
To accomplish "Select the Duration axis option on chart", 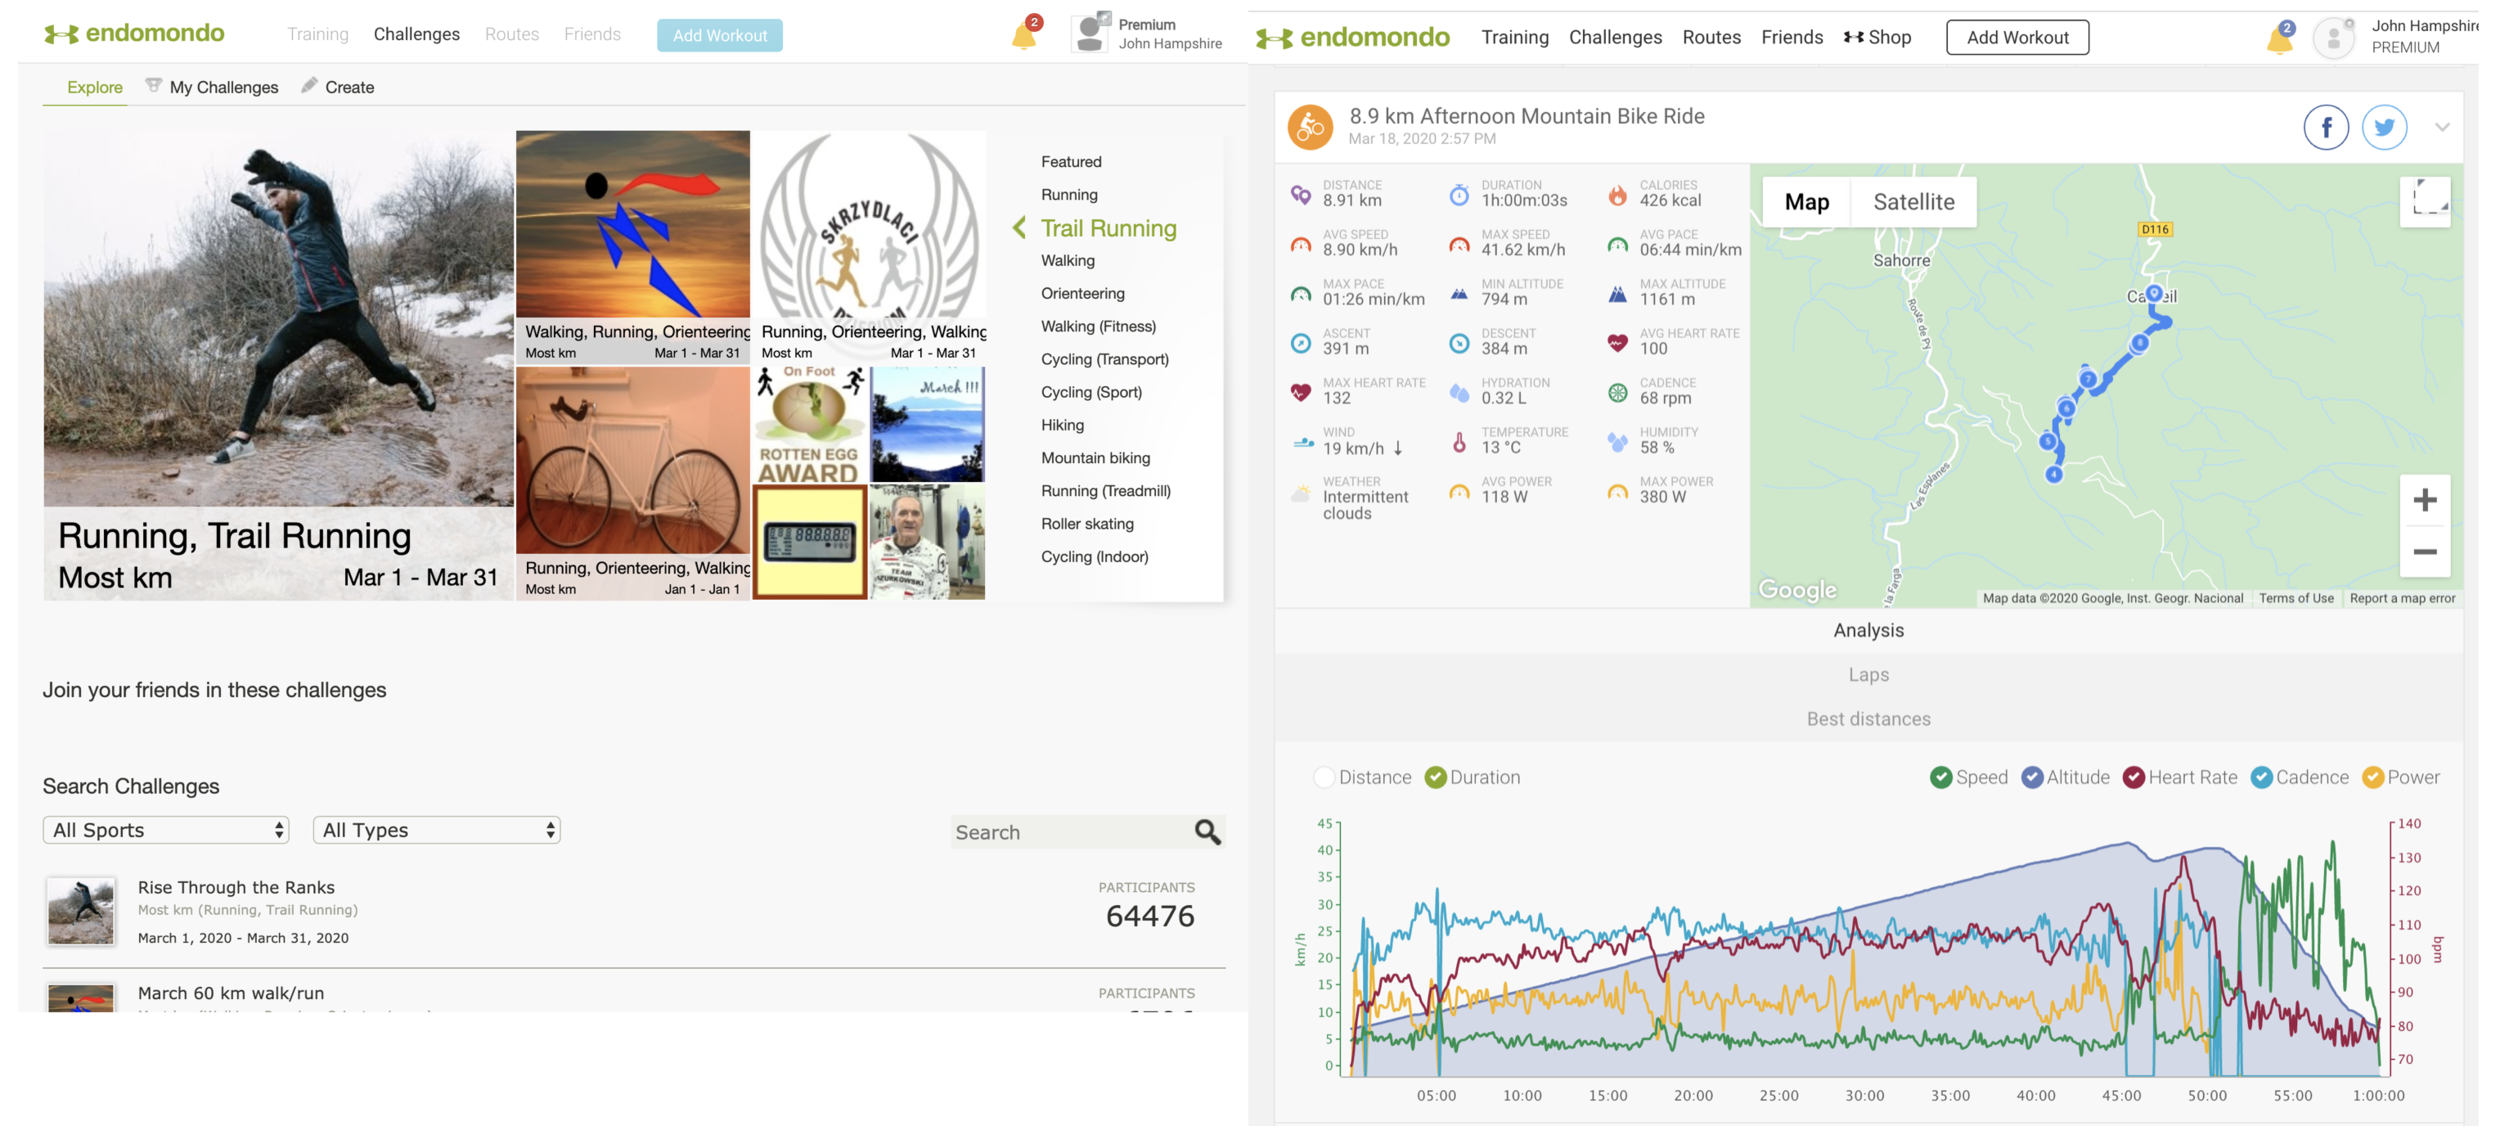I will 1434,778.
